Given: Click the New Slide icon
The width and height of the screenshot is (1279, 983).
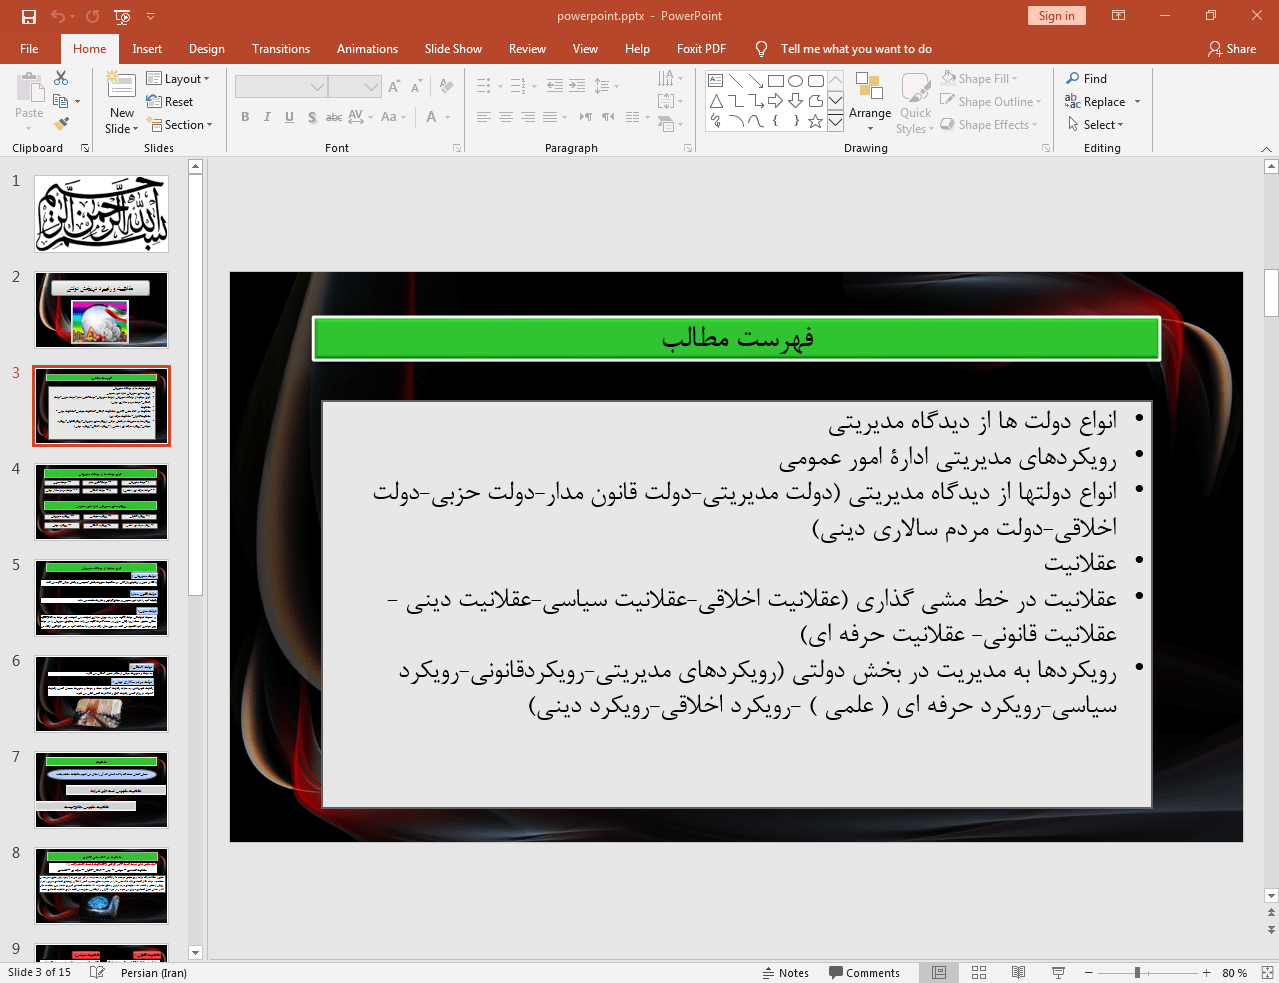Looking at the screenshot, I should (x=121, y=88).
